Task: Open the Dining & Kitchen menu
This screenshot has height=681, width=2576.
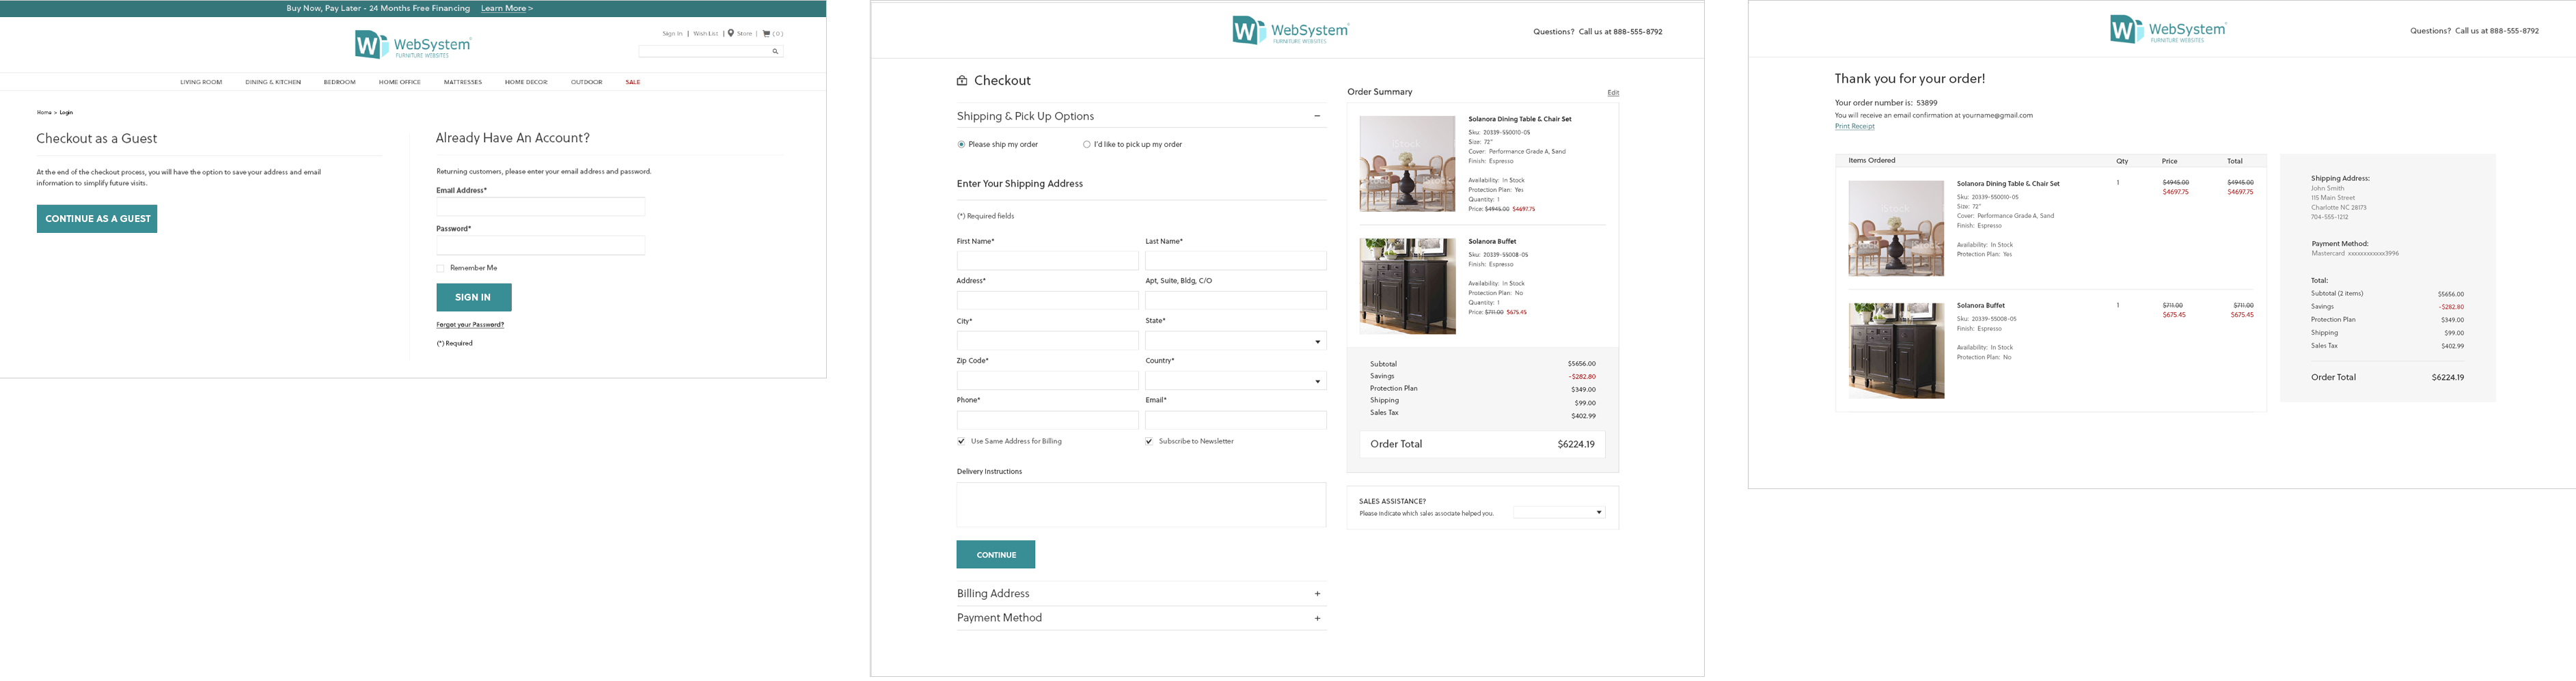Action: 273,82
